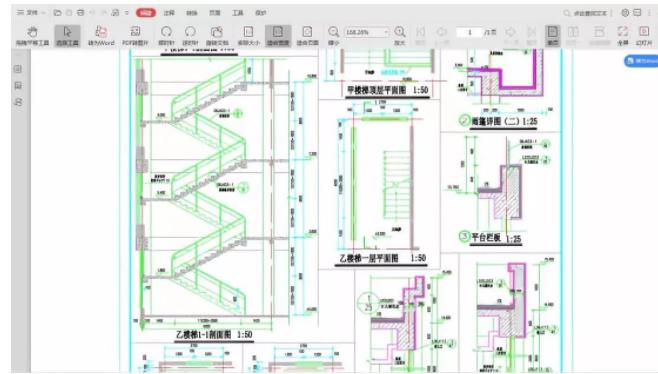Click the blue convert-to-Word floating button
This screenshot has height=374, width=658.
[641, 61]
